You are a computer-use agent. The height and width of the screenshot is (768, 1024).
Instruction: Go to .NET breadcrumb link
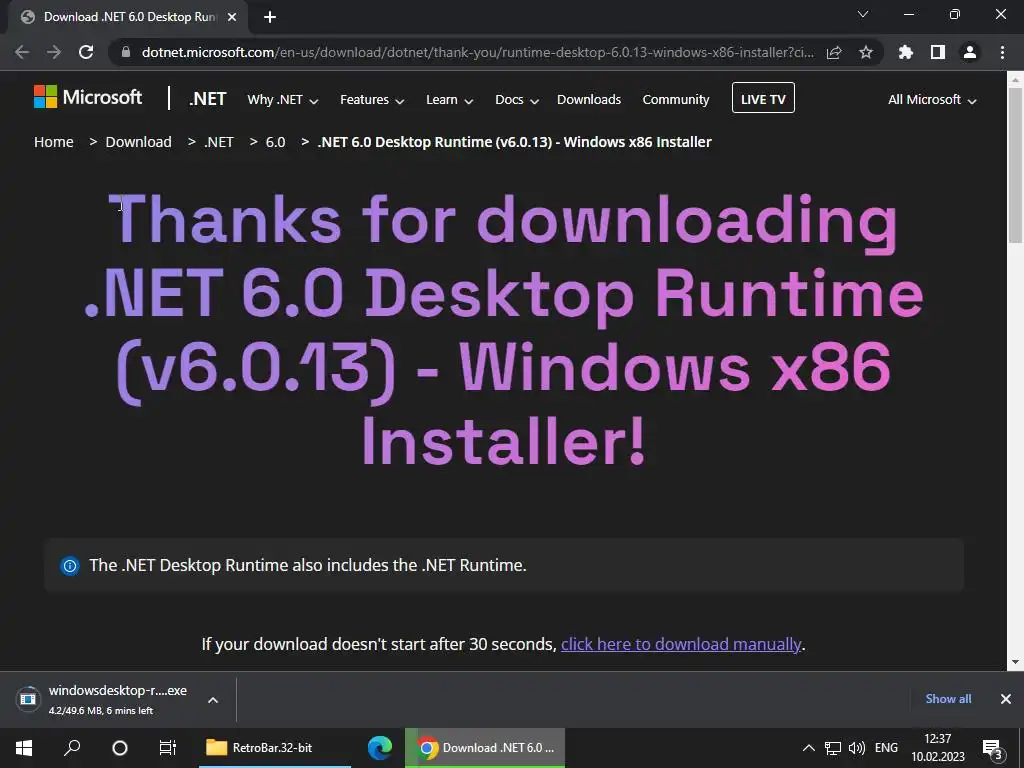point(219,142)
